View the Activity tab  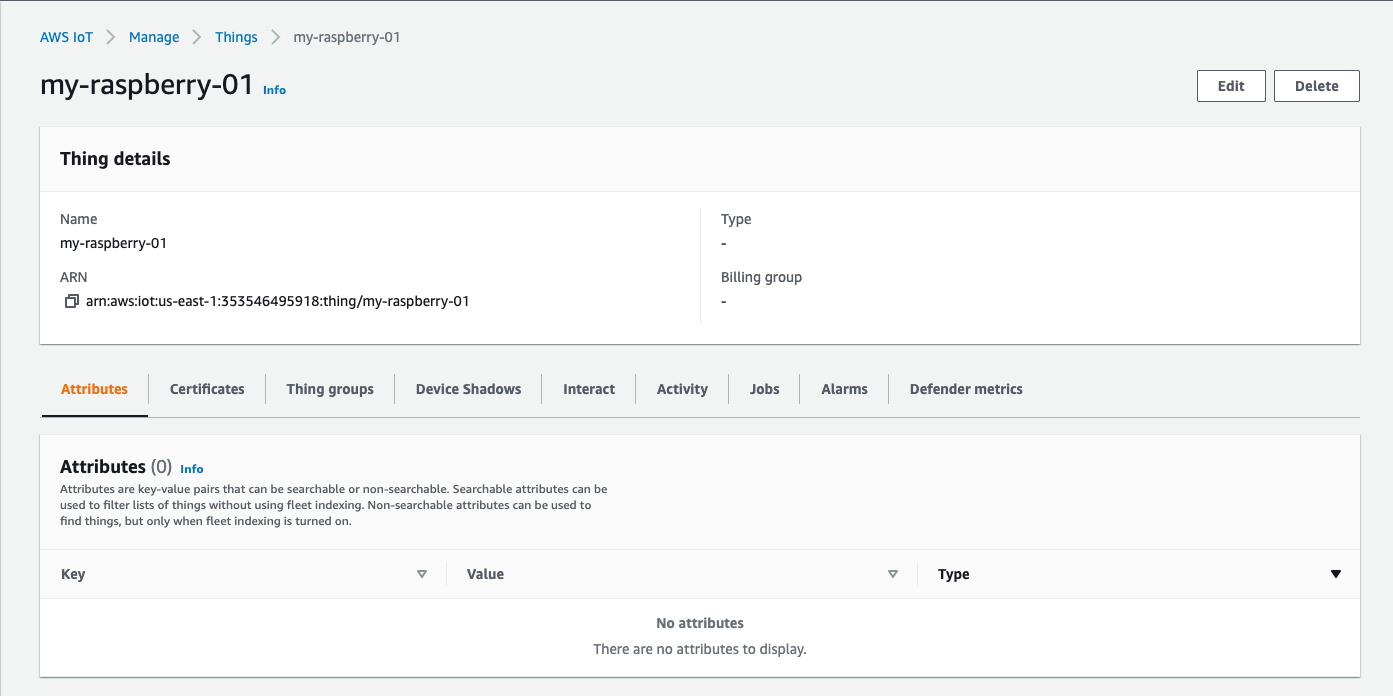[682, 389]
